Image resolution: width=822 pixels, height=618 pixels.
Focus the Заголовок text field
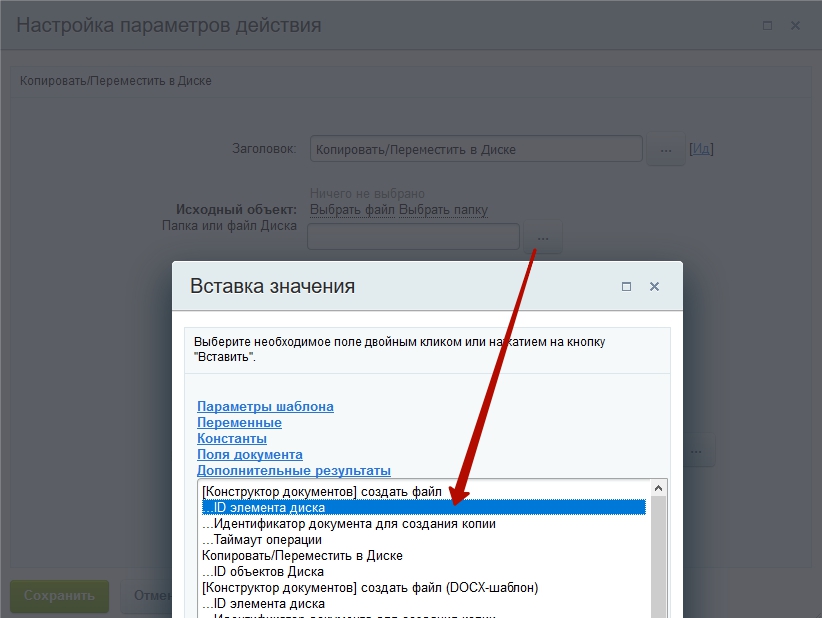pos(475,149)
